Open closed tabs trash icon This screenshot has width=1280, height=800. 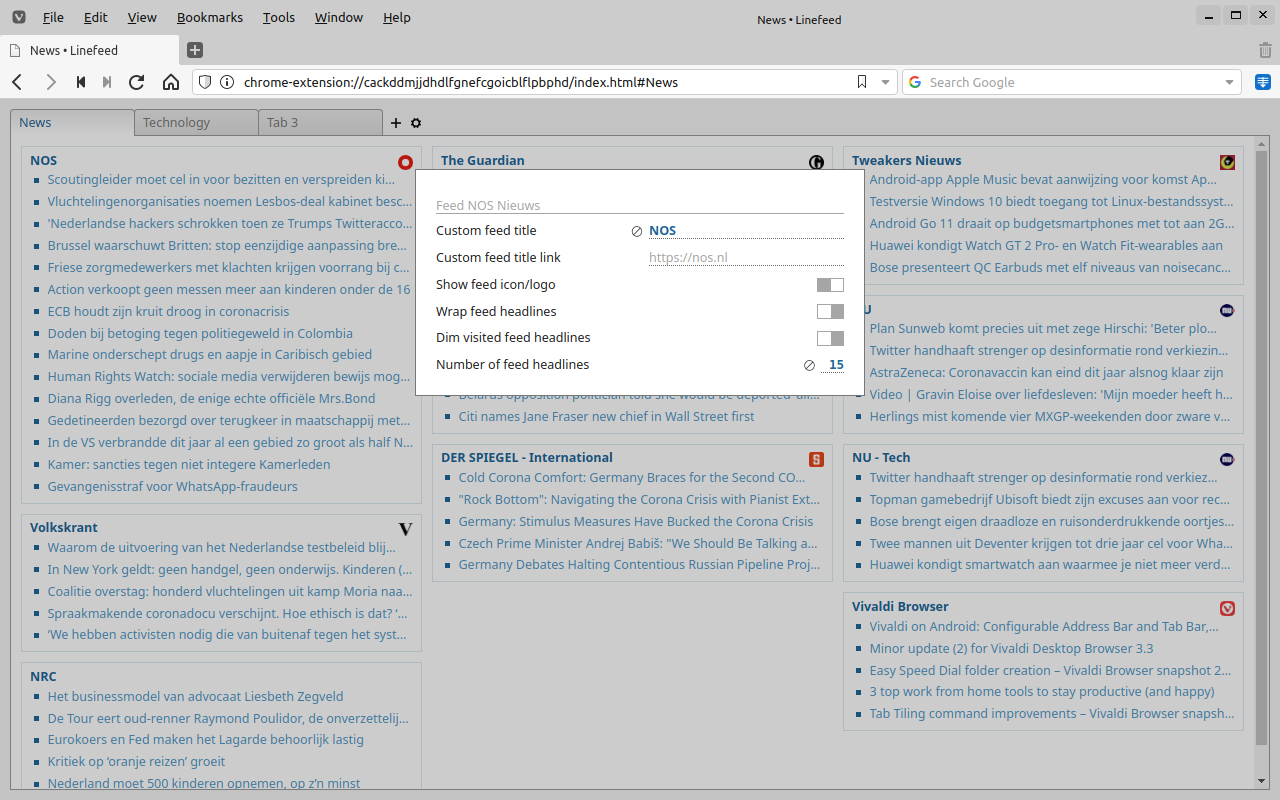pos(1265,50)
